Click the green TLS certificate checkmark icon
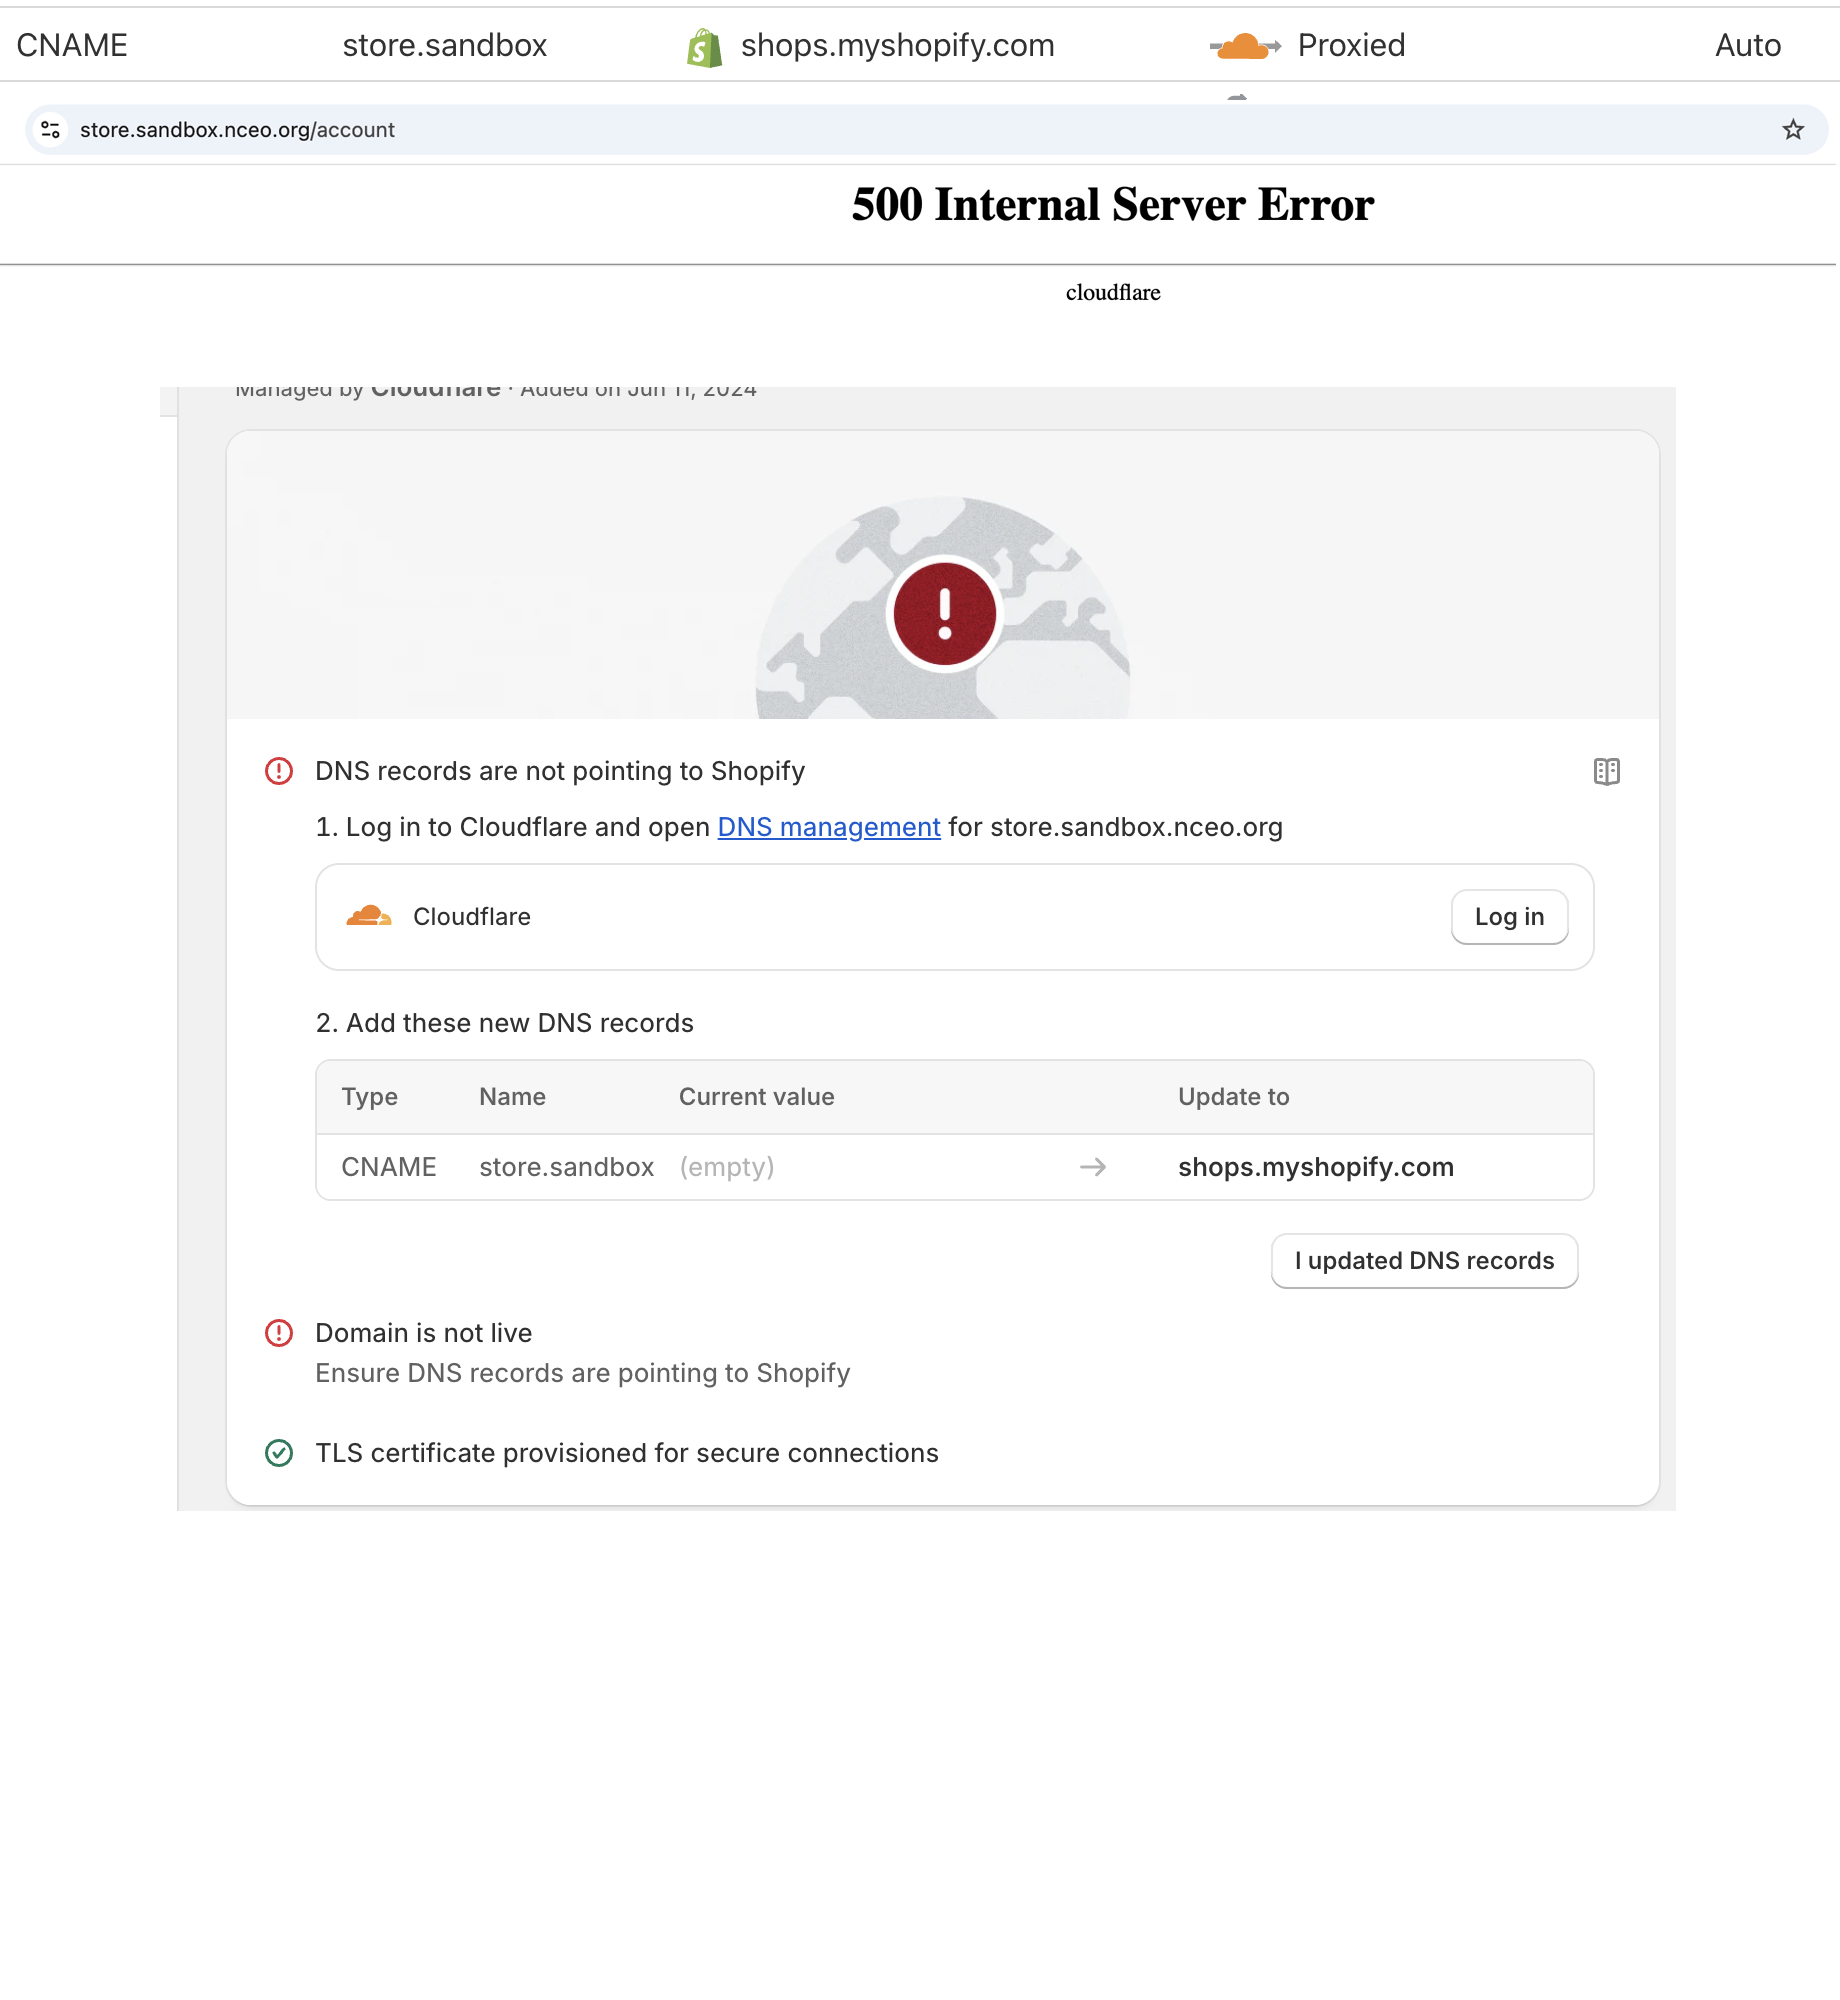 click(279, 1453)
